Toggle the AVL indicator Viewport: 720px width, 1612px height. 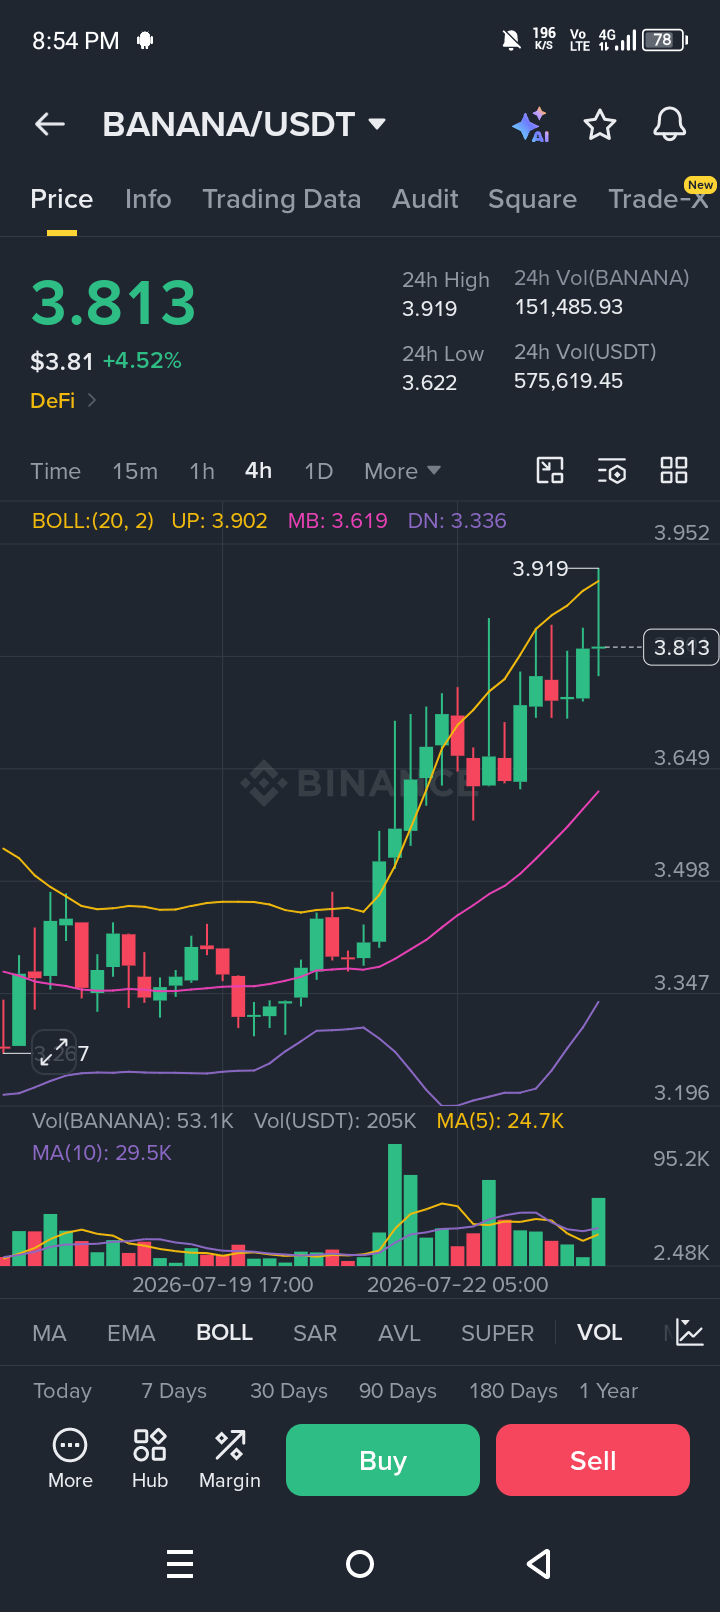click(399, 1333)
